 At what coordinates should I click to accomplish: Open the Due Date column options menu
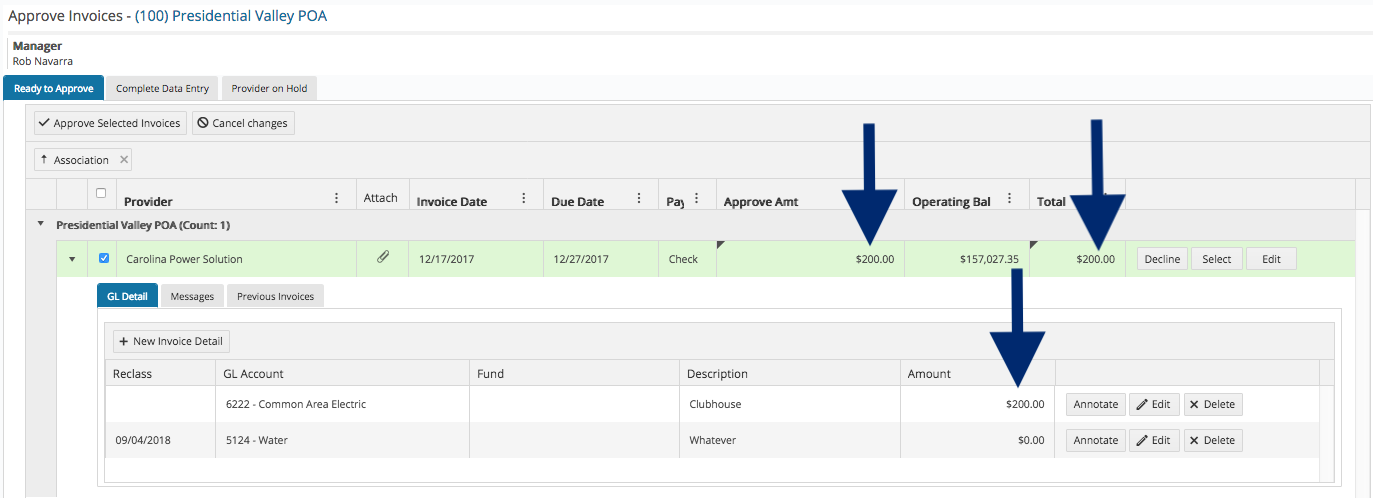[640, 199]
